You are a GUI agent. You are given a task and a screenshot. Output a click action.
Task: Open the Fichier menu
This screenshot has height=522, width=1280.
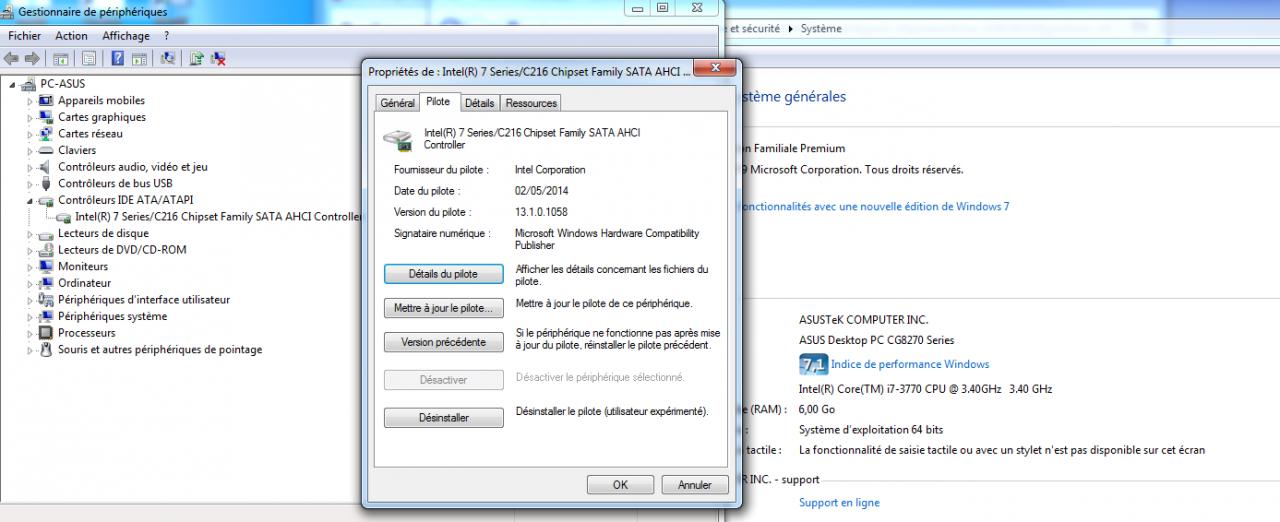(x=25, y=36)
